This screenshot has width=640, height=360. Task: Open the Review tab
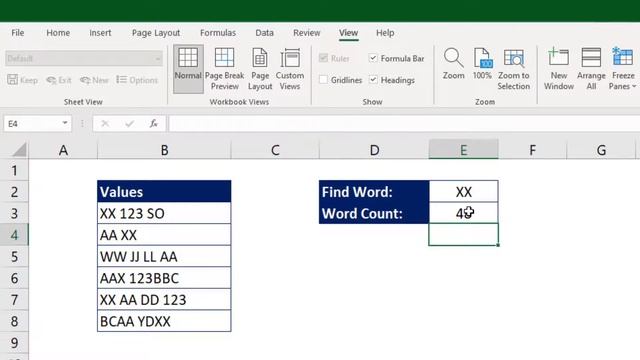(307, 33)
